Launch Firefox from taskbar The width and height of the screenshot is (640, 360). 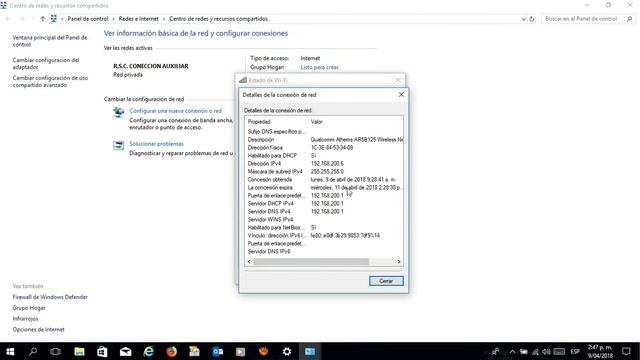(171, 351)
